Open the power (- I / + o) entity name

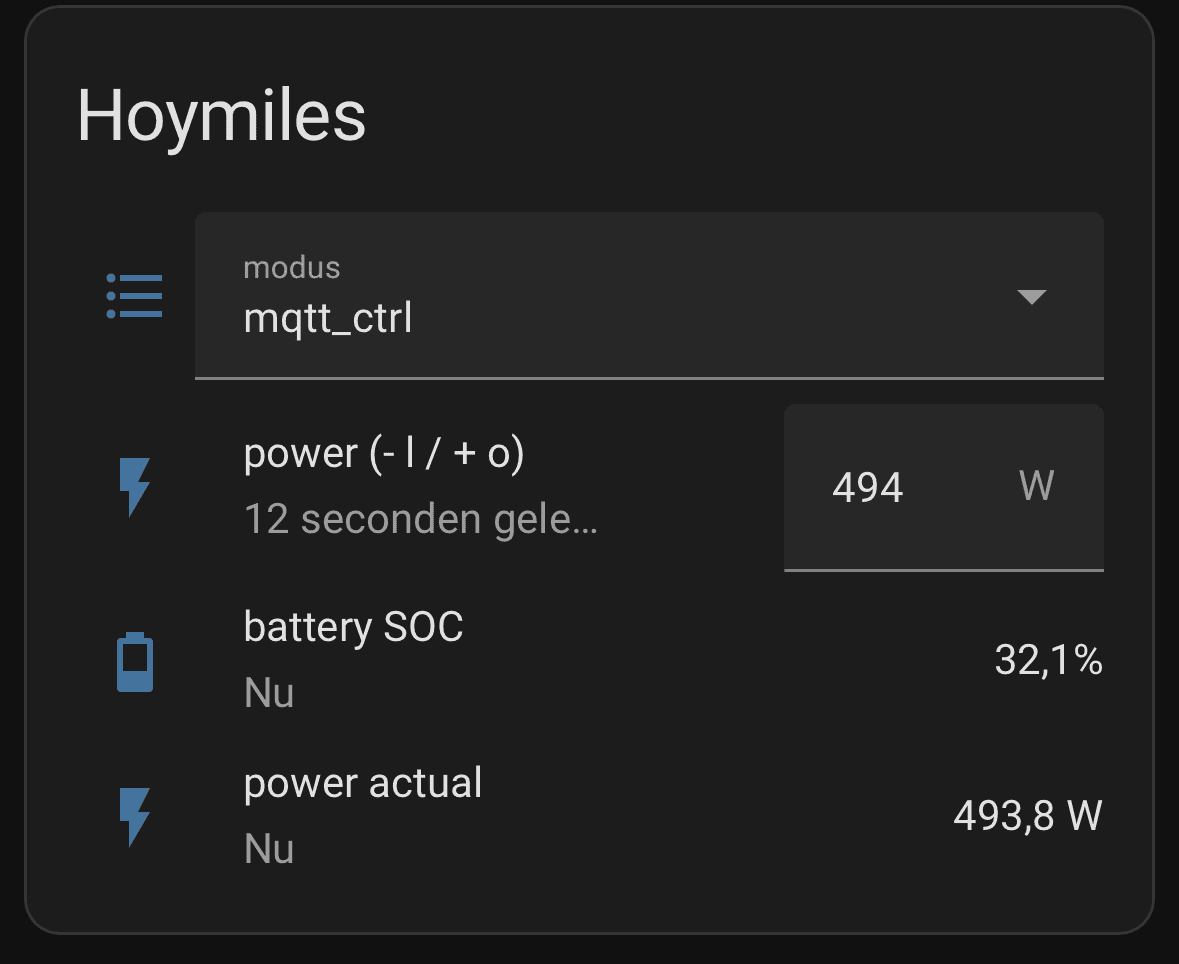[384, 454]
